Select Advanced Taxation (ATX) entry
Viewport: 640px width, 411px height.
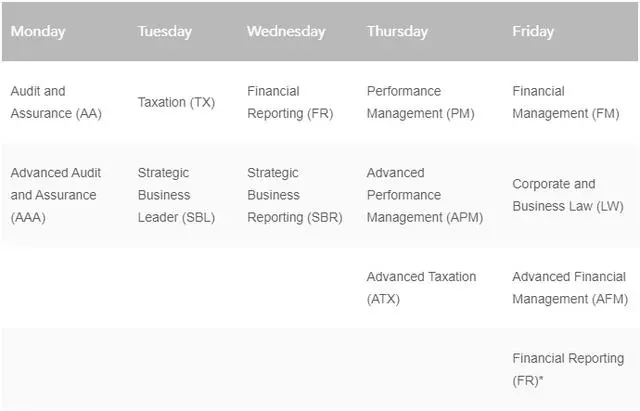[421, 288]
